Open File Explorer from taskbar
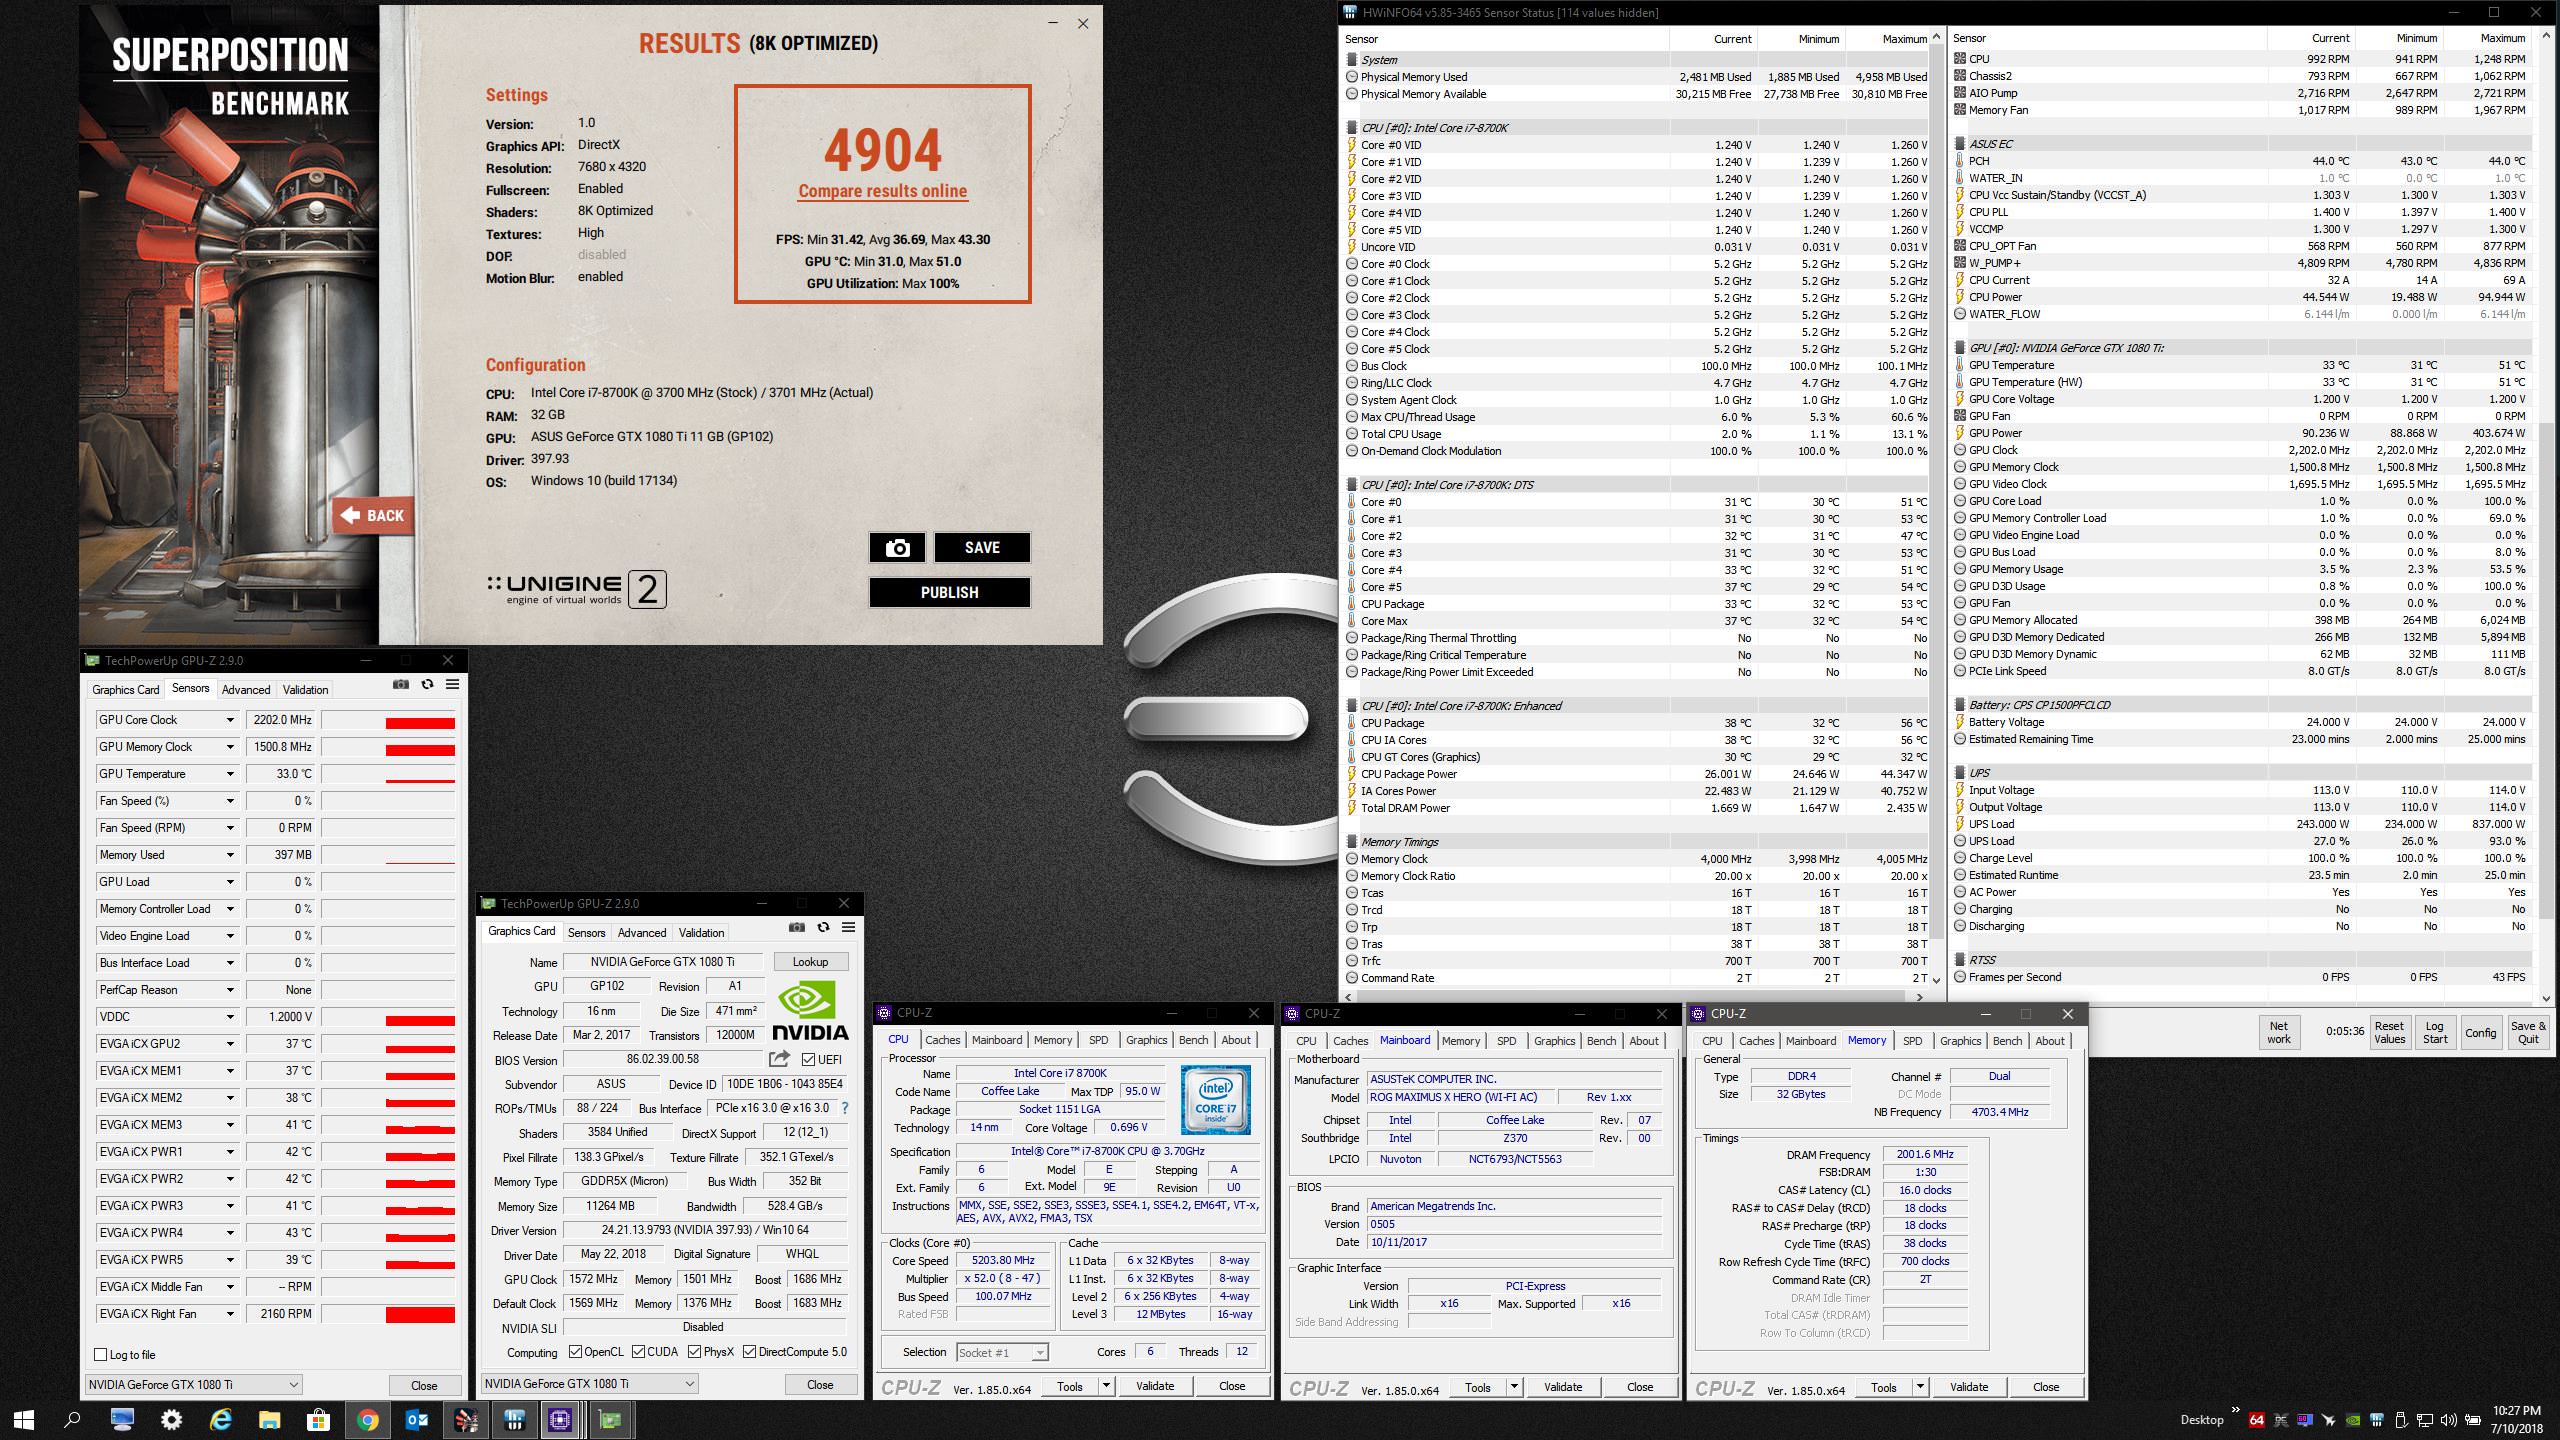The width and height of the screenshot is (2560, 1440). [x=269, y=1419]
